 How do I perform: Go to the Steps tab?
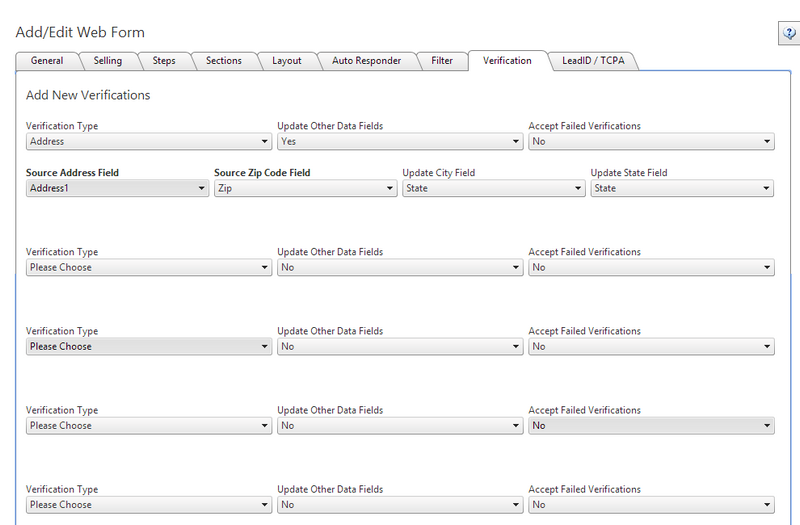[x=164, y=61]
